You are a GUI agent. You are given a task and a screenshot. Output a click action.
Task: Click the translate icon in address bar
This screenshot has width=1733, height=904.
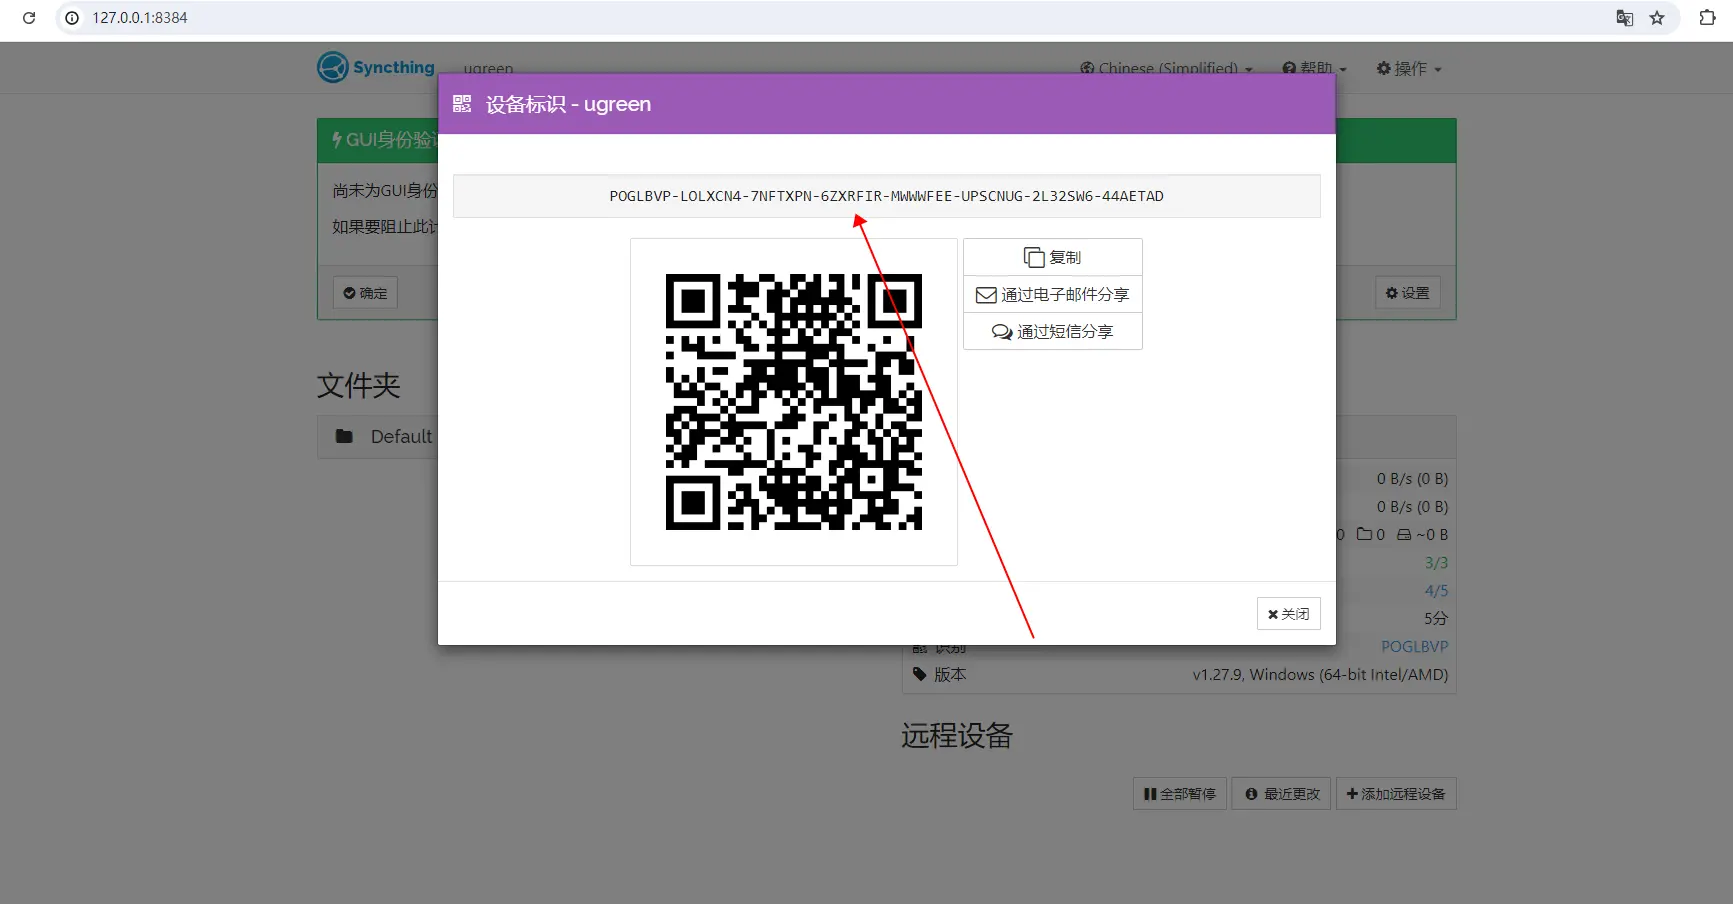[x=1625, y=18]
